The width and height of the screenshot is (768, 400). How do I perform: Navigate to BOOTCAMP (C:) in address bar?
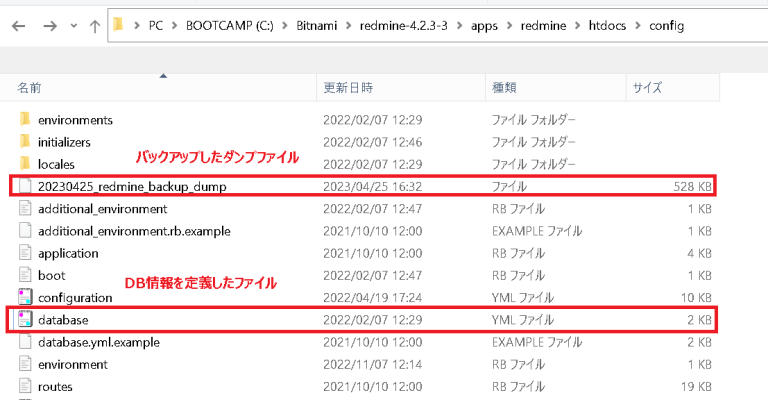click(x=226, y=25)
